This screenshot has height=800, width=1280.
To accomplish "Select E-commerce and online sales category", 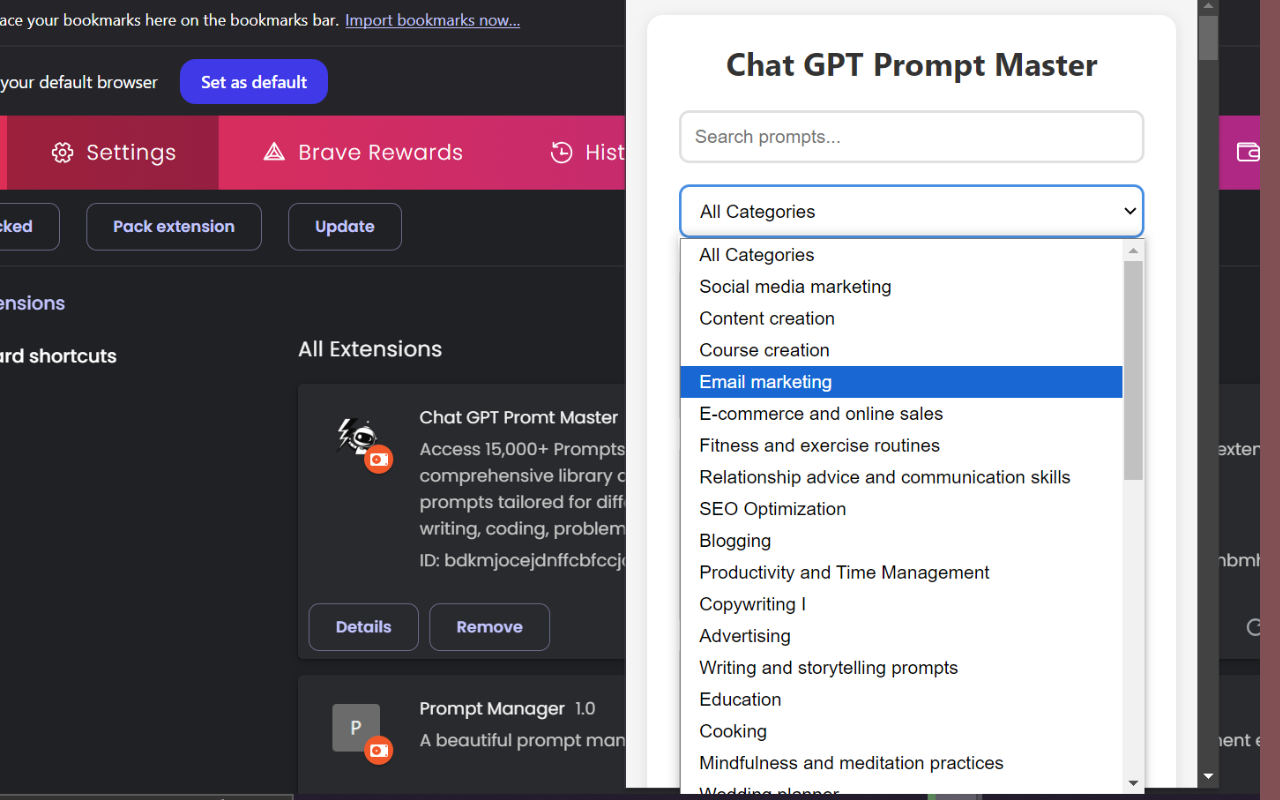I will (901, 414).
